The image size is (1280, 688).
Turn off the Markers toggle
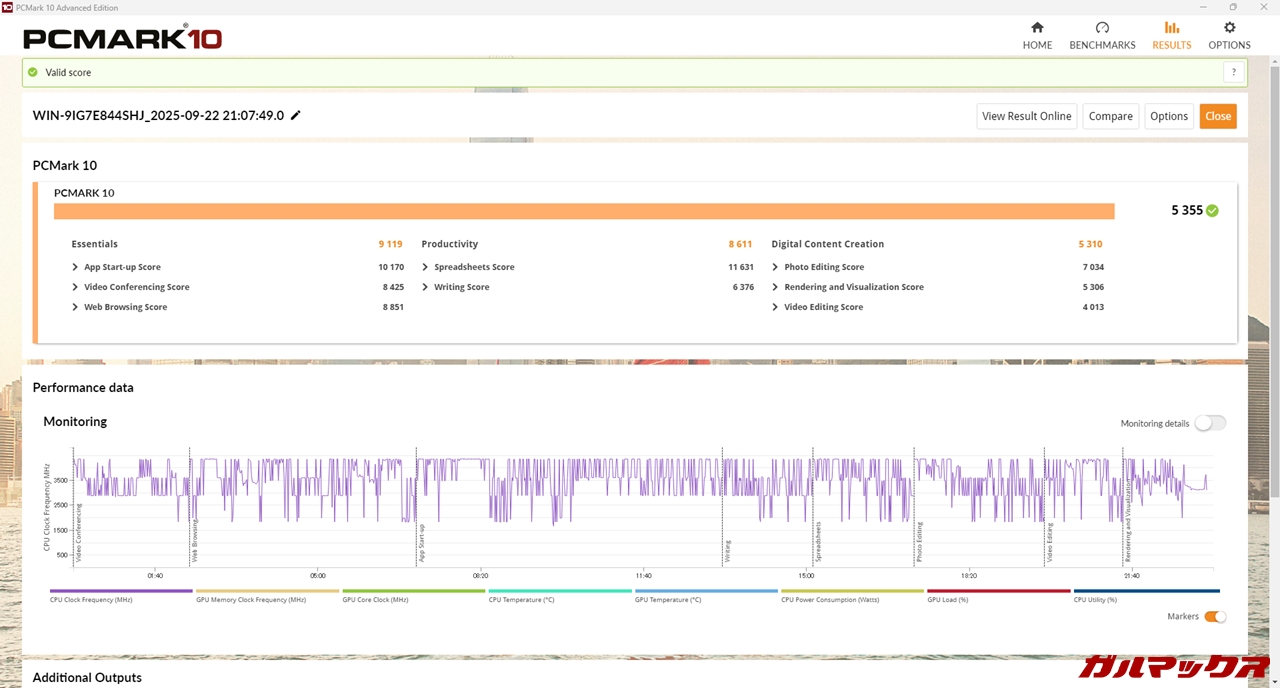(1215, 616)
